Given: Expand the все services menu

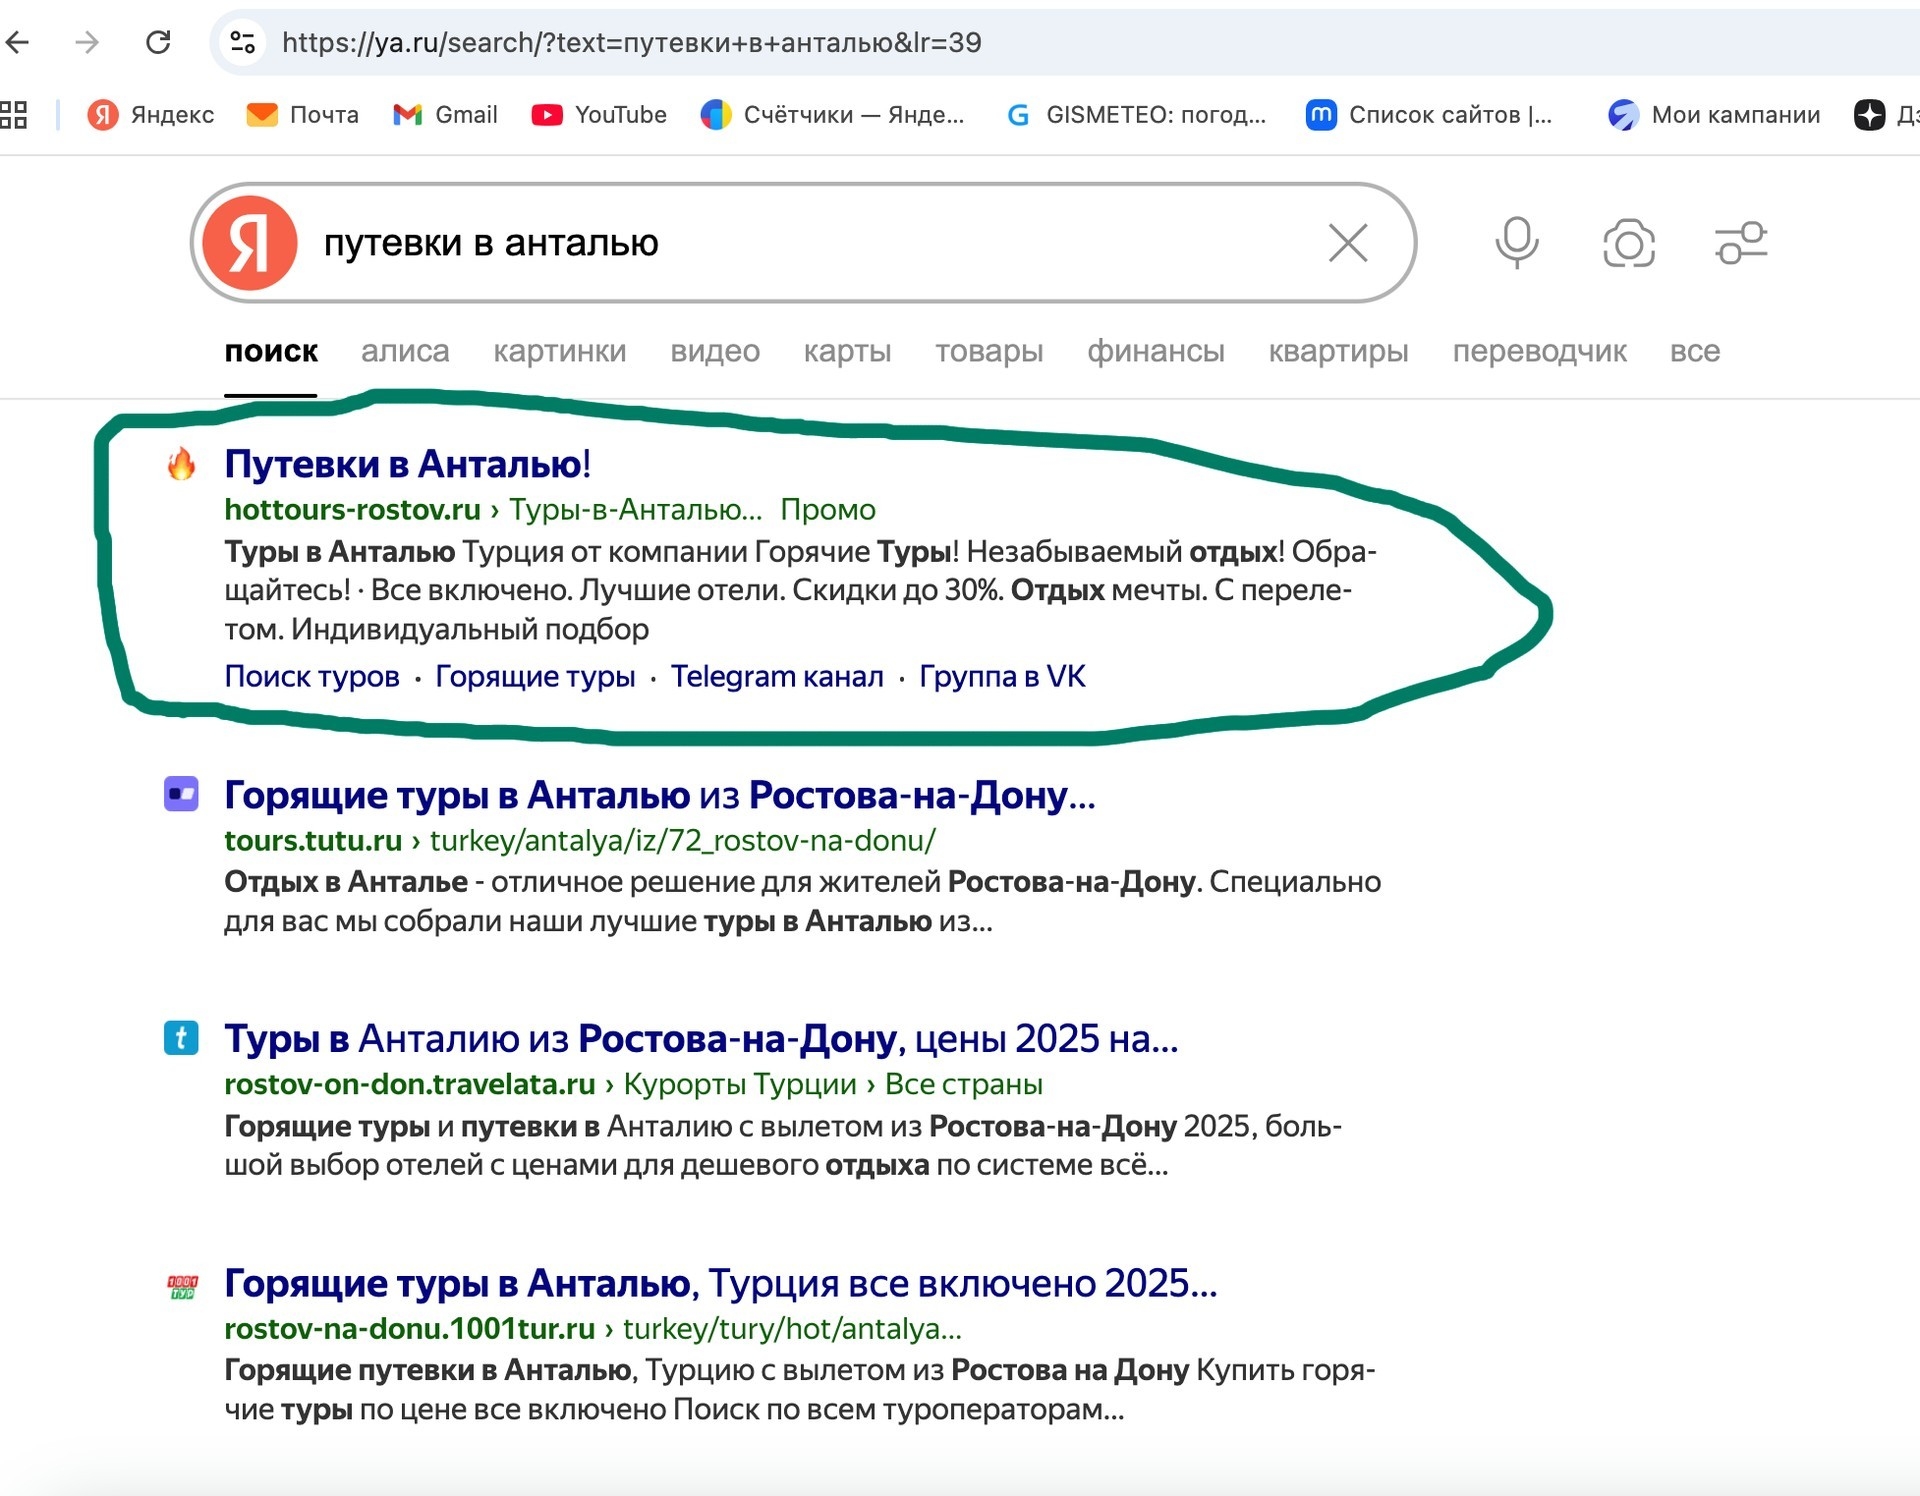Looking at the screenshot, I should click(x=1694, y=351).
